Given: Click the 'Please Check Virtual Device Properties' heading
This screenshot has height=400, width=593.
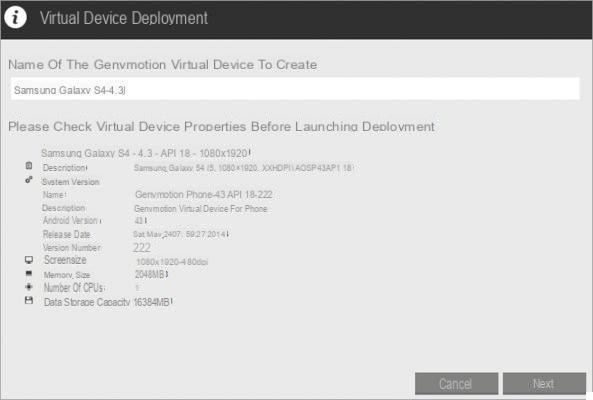Looking at the screenshot, I should [222, 127].
